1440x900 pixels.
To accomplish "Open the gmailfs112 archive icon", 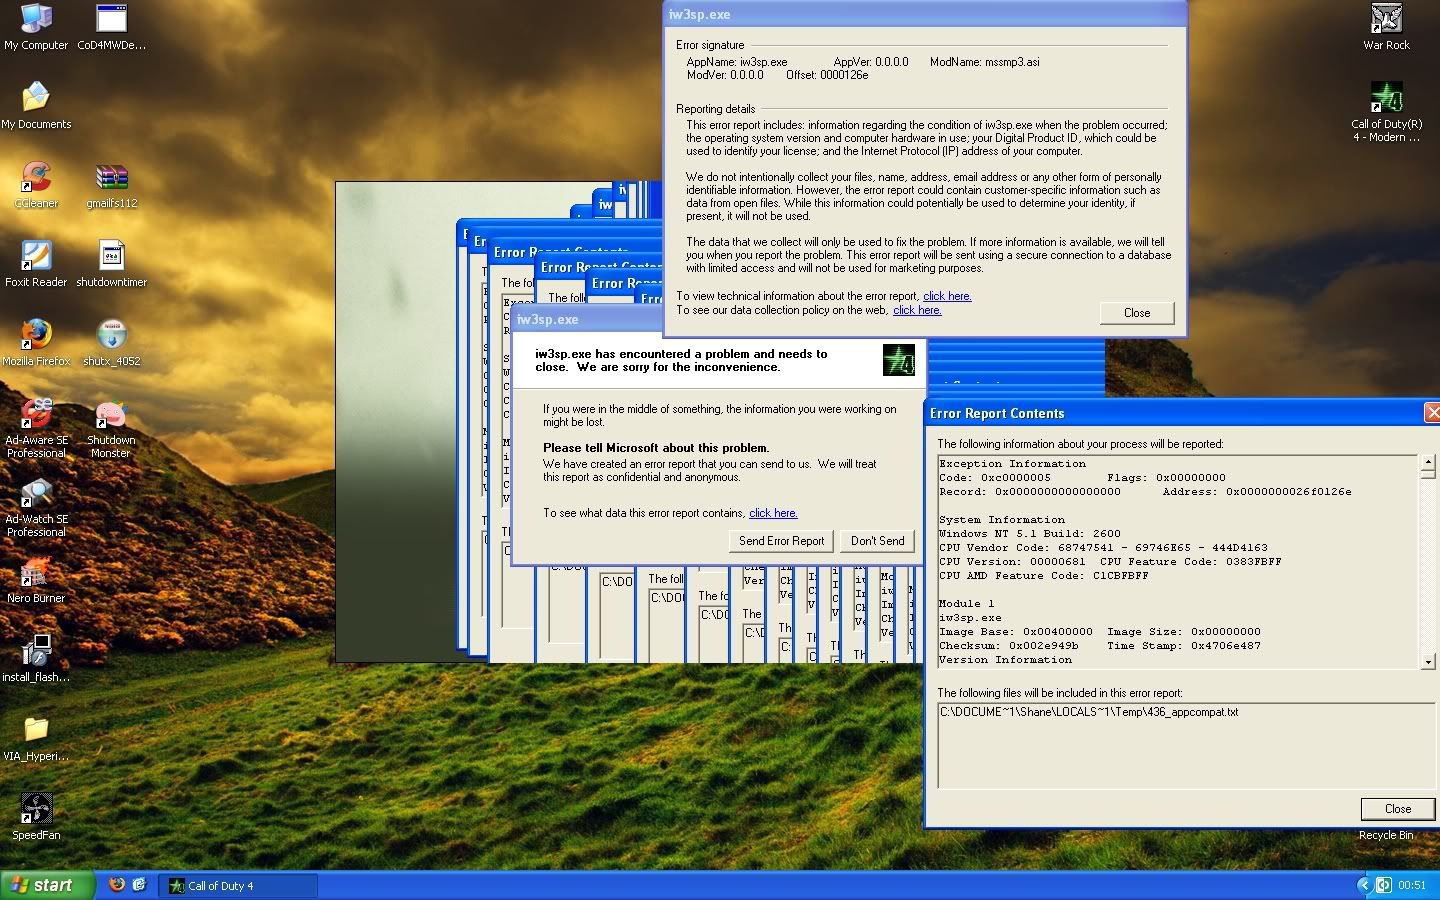I will [x=111, y=178].
